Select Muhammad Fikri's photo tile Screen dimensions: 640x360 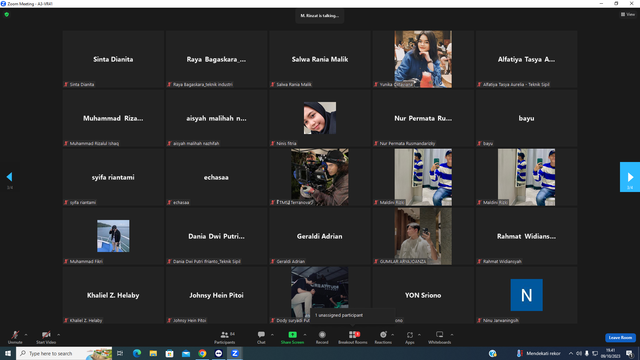coord(113,236)
